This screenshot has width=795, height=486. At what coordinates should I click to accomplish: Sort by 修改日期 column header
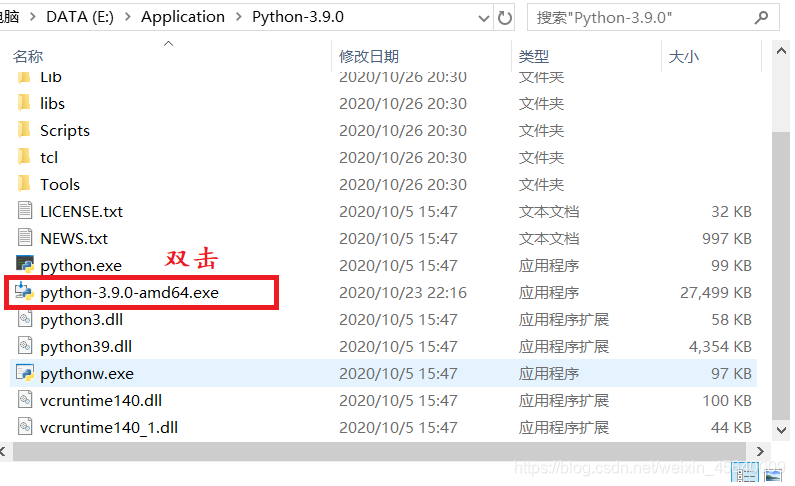(x=369, y=56)
